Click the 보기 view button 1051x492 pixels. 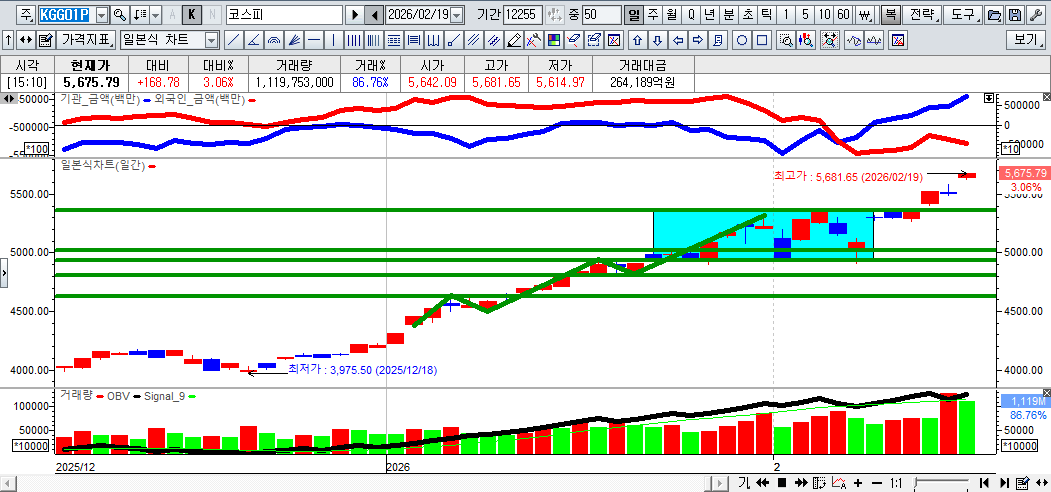1026,41
